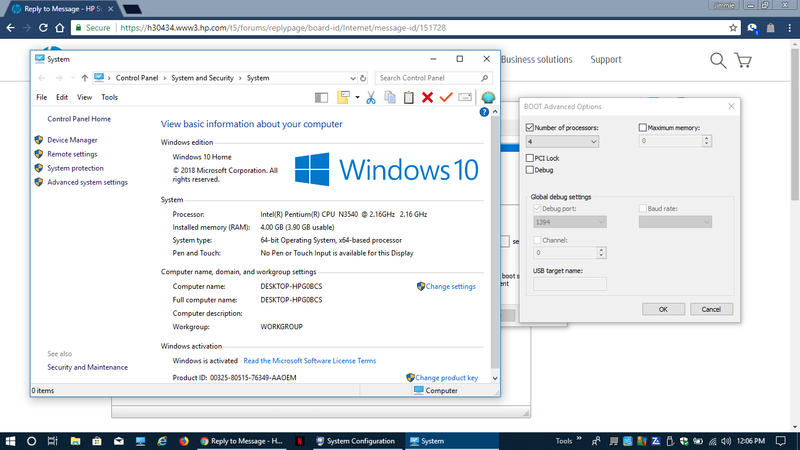Cancel the BOOT Advanced Options dialog
Image resolution: width=800 pixels, height=450 pixels.
[711, 309]
